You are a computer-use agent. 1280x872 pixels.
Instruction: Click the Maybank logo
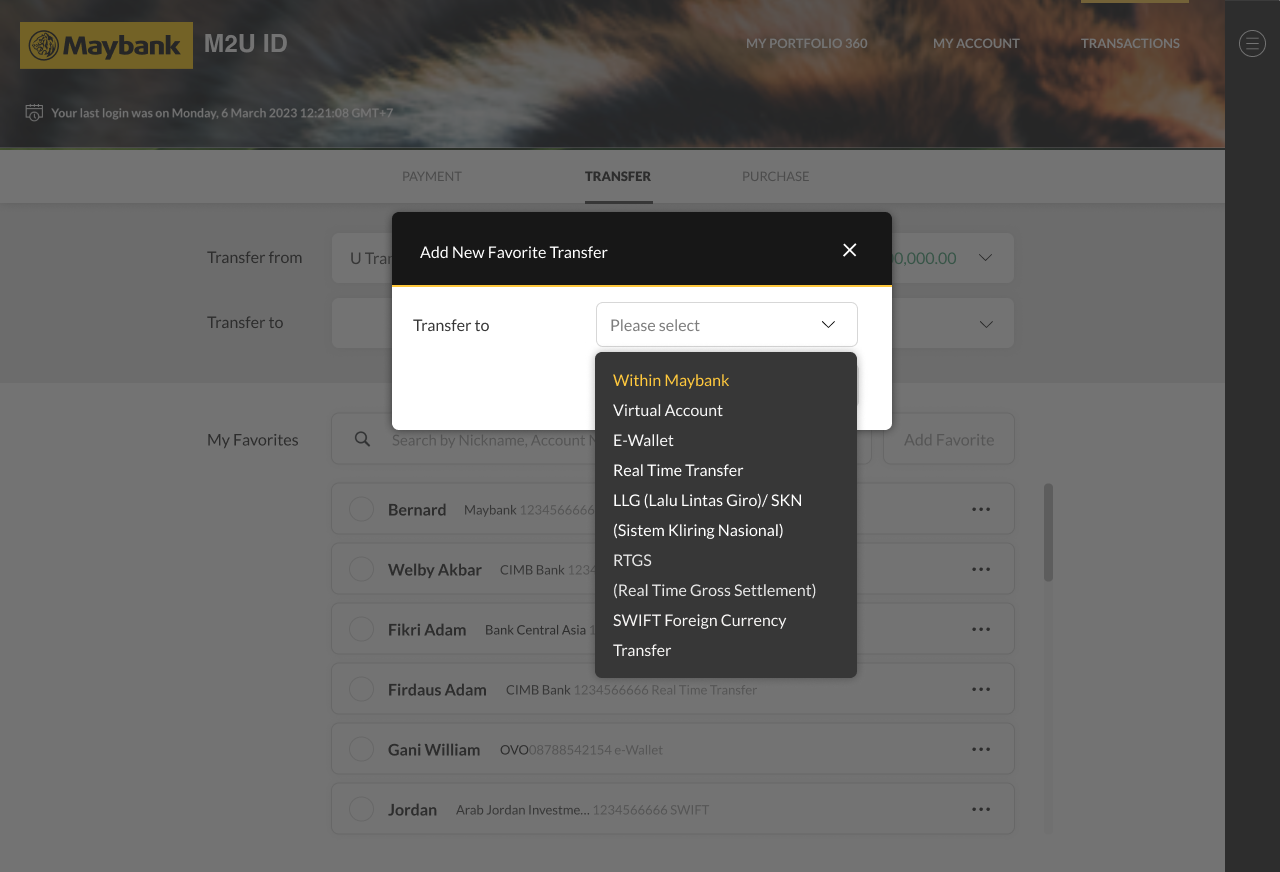click(x=106, y=45)
